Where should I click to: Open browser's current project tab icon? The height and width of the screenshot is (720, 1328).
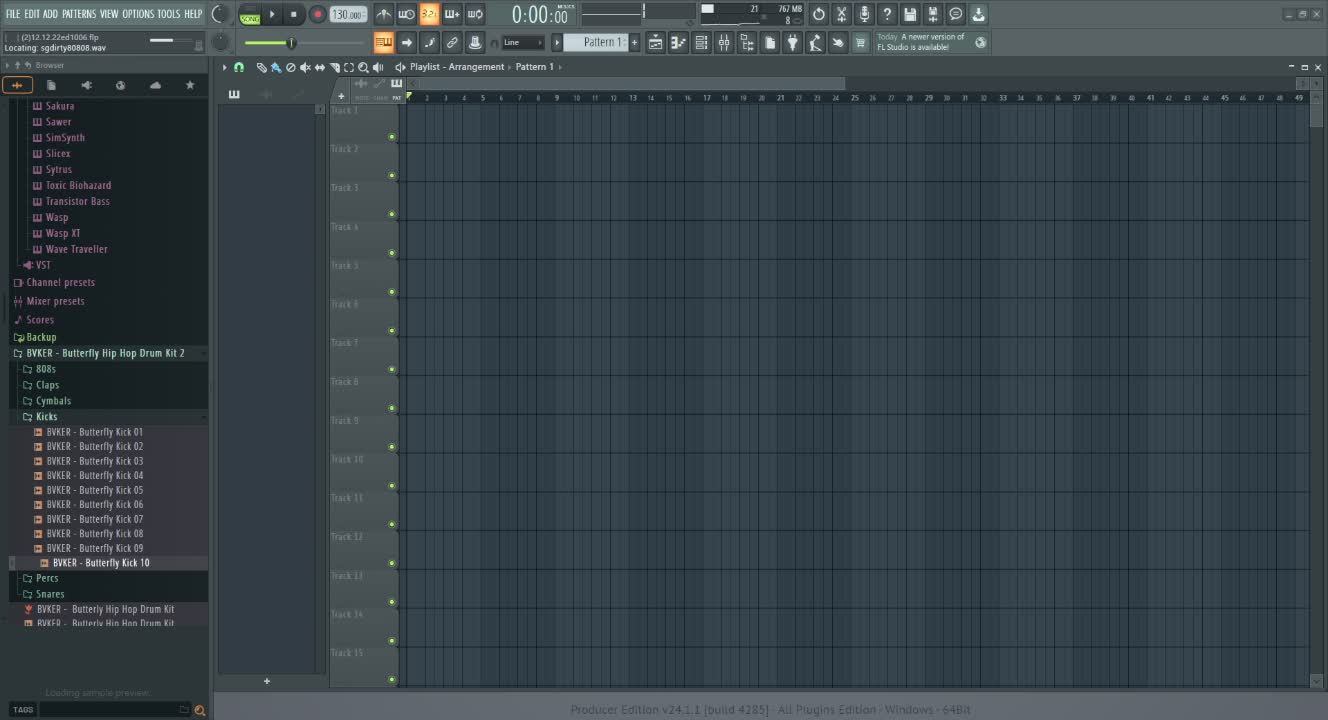tap(51, 85)
